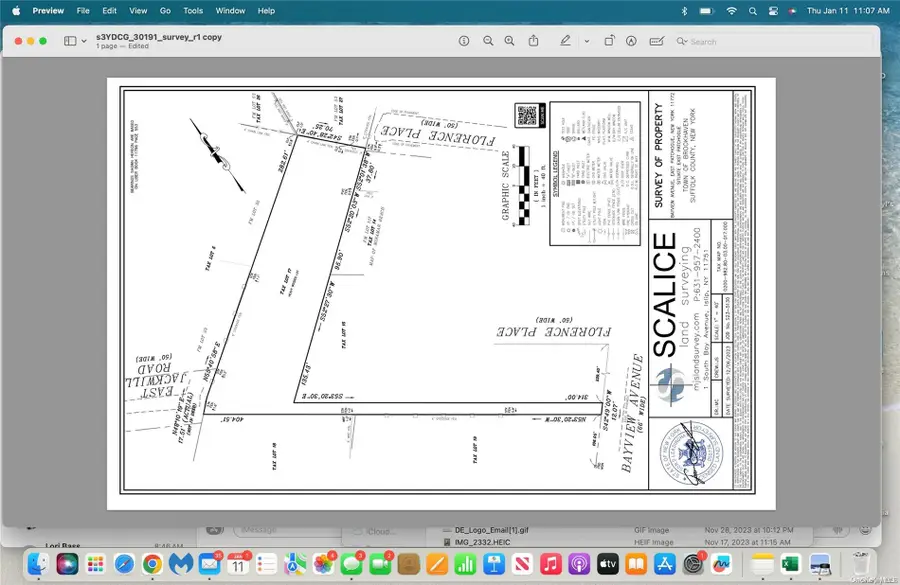Open the Tools menu
Screen dimensions: 900x585
192,11
